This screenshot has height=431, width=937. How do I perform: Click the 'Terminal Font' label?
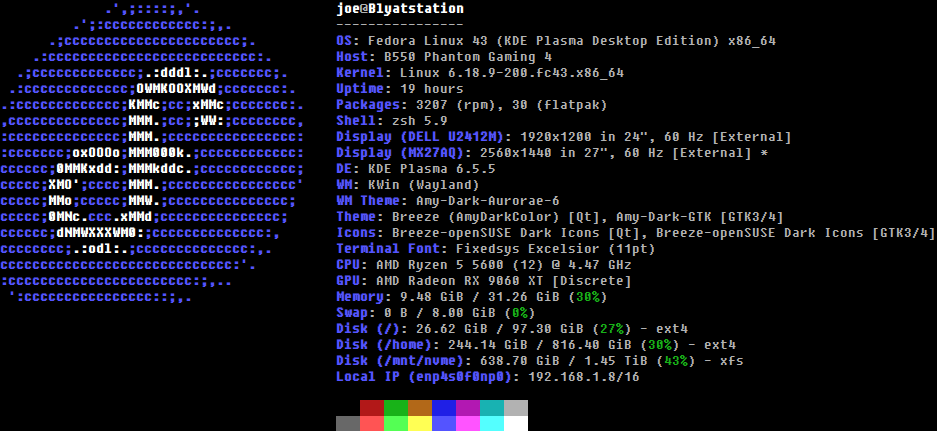(x=388, y=249)
